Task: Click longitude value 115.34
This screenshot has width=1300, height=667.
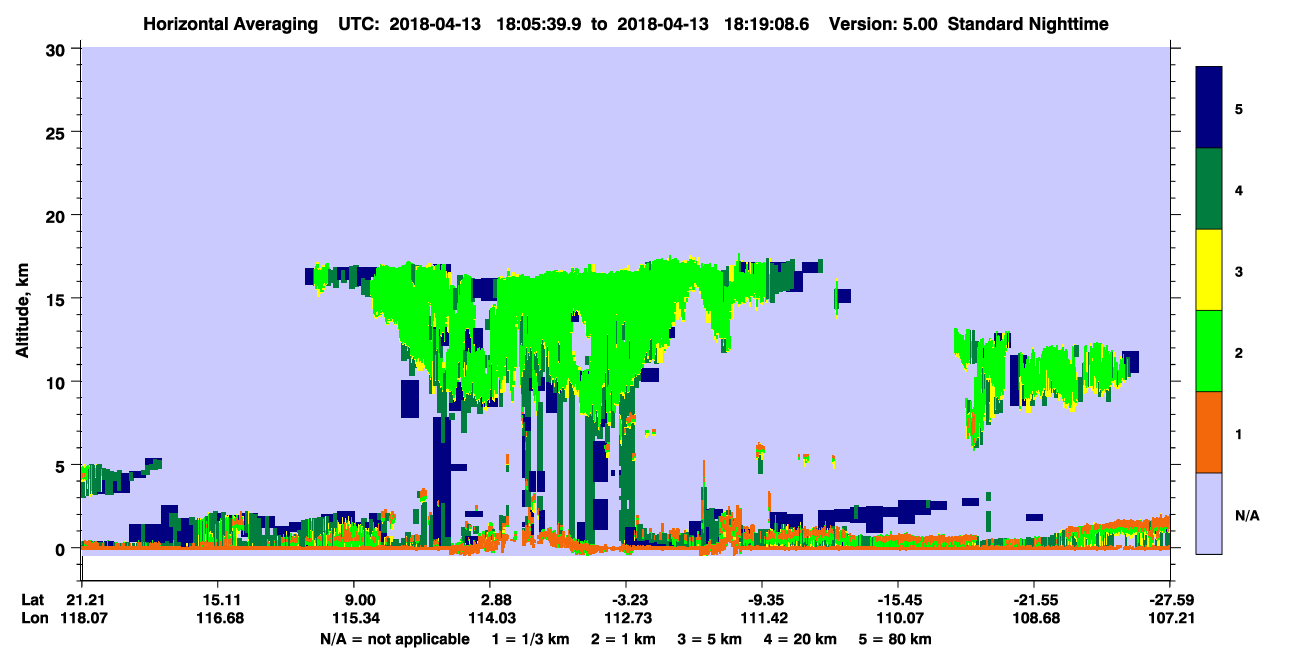Action: tap(357, 618)
